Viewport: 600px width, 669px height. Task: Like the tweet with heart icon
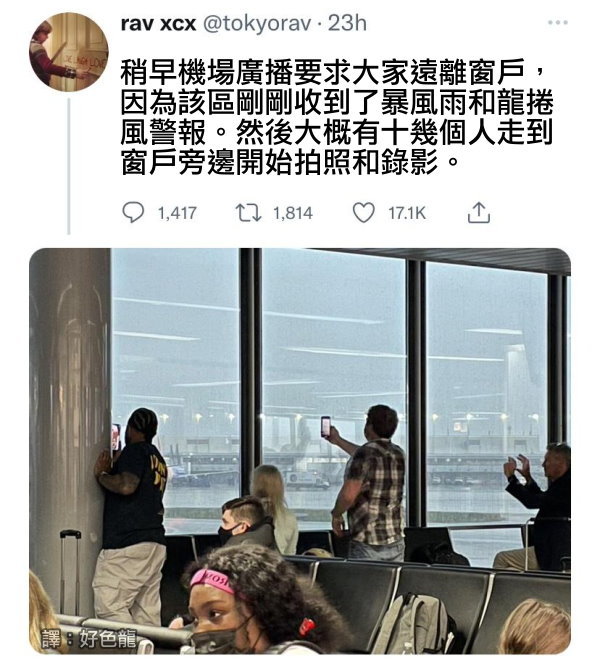(x=364, y=212)
